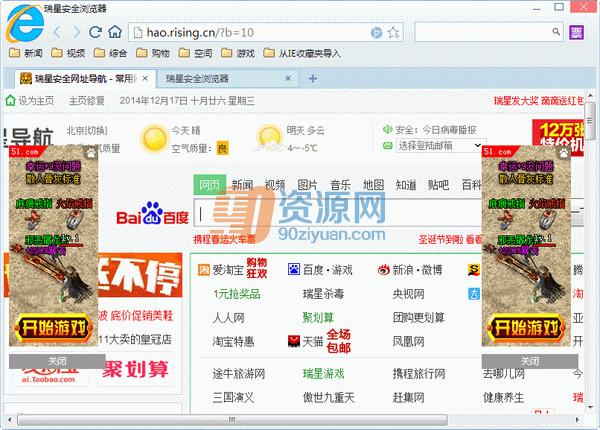Viewport: 600px width, 430px height.
Task: Reload the page with refresh icon
Action: pyautogui.click(x=95, y=32)
